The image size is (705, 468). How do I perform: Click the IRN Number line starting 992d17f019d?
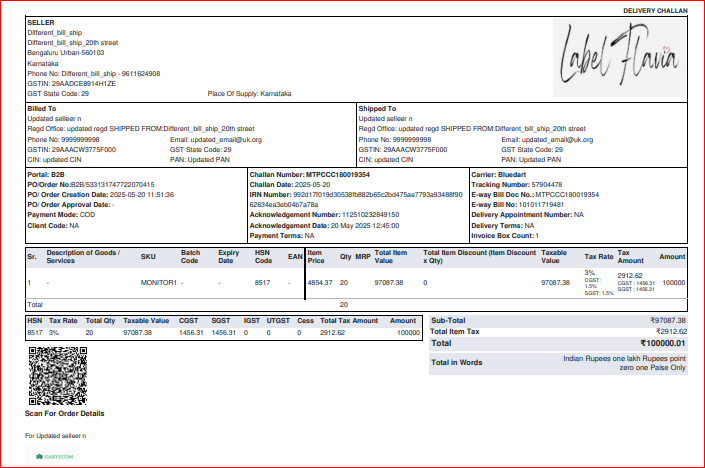pos(356,195)
